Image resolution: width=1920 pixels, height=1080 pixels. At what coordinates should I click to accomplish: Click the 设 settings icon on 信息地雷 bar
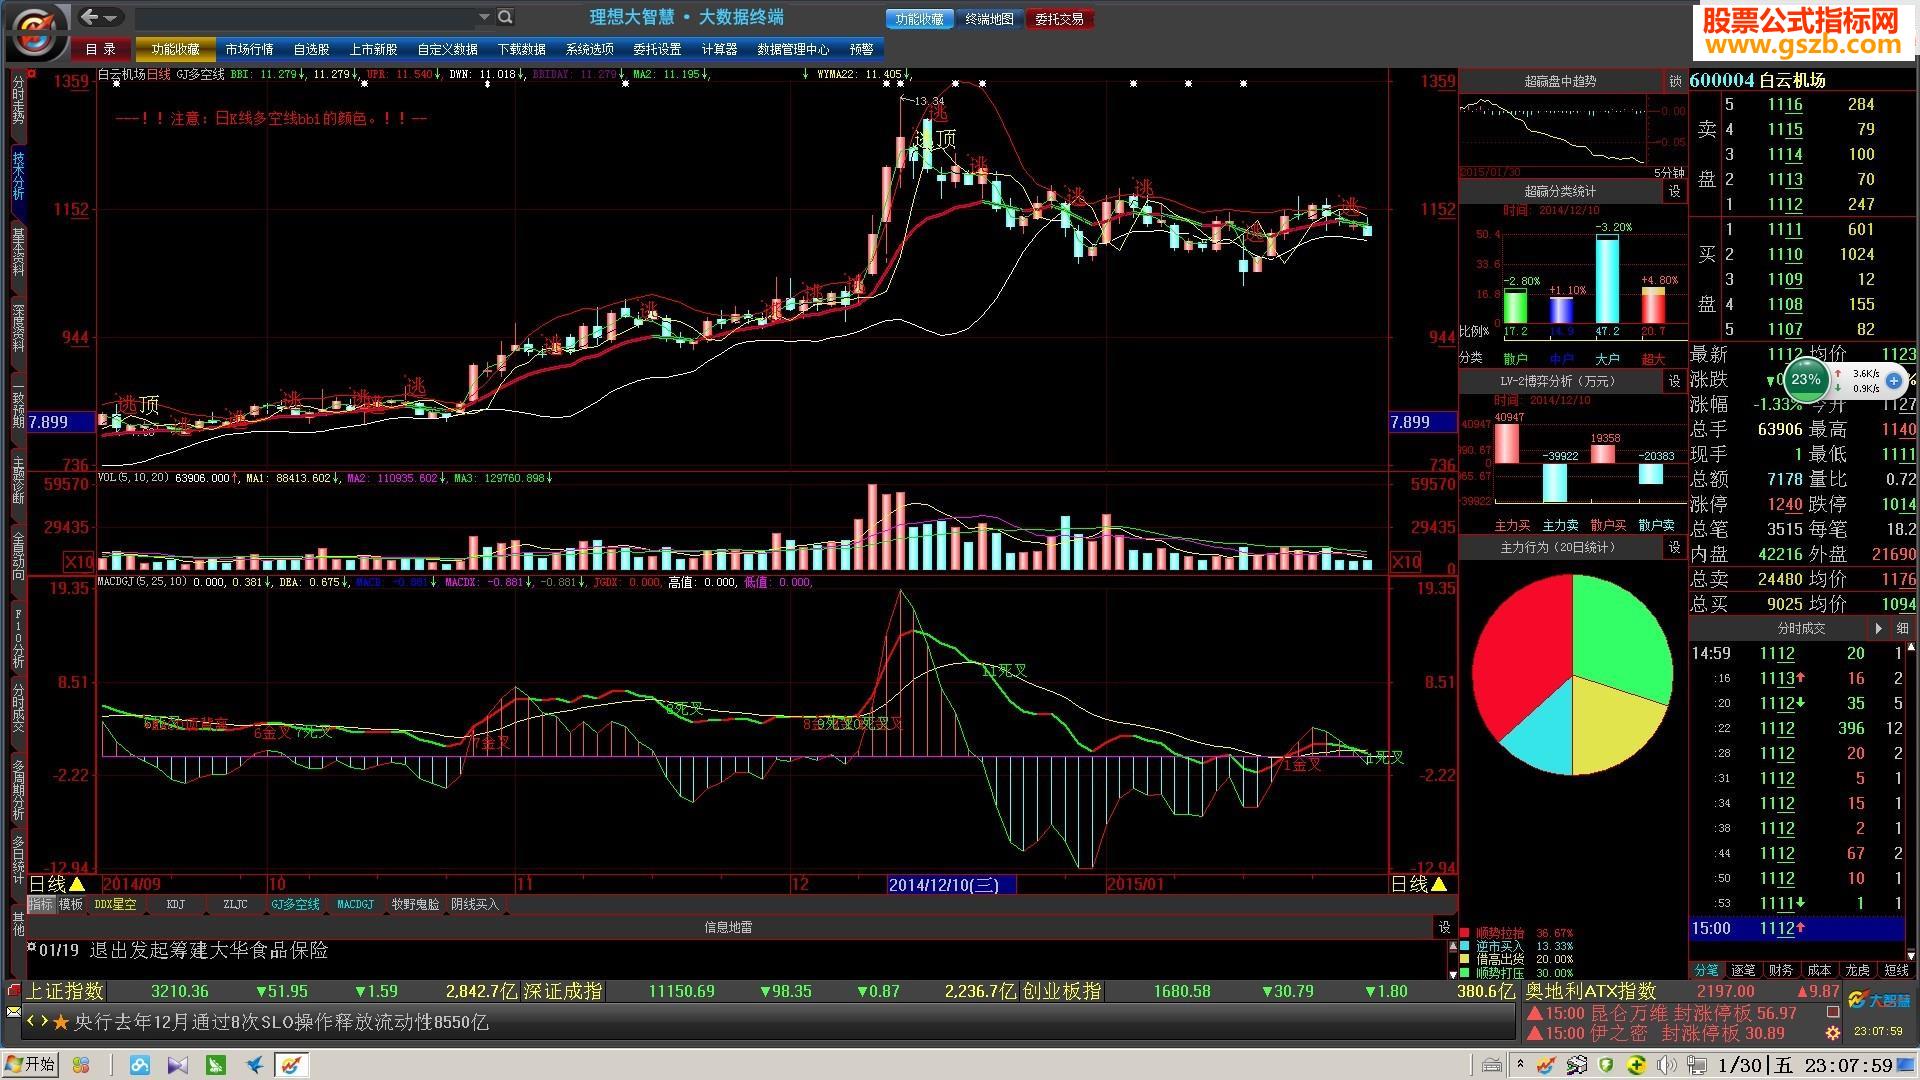(1444, 927)
